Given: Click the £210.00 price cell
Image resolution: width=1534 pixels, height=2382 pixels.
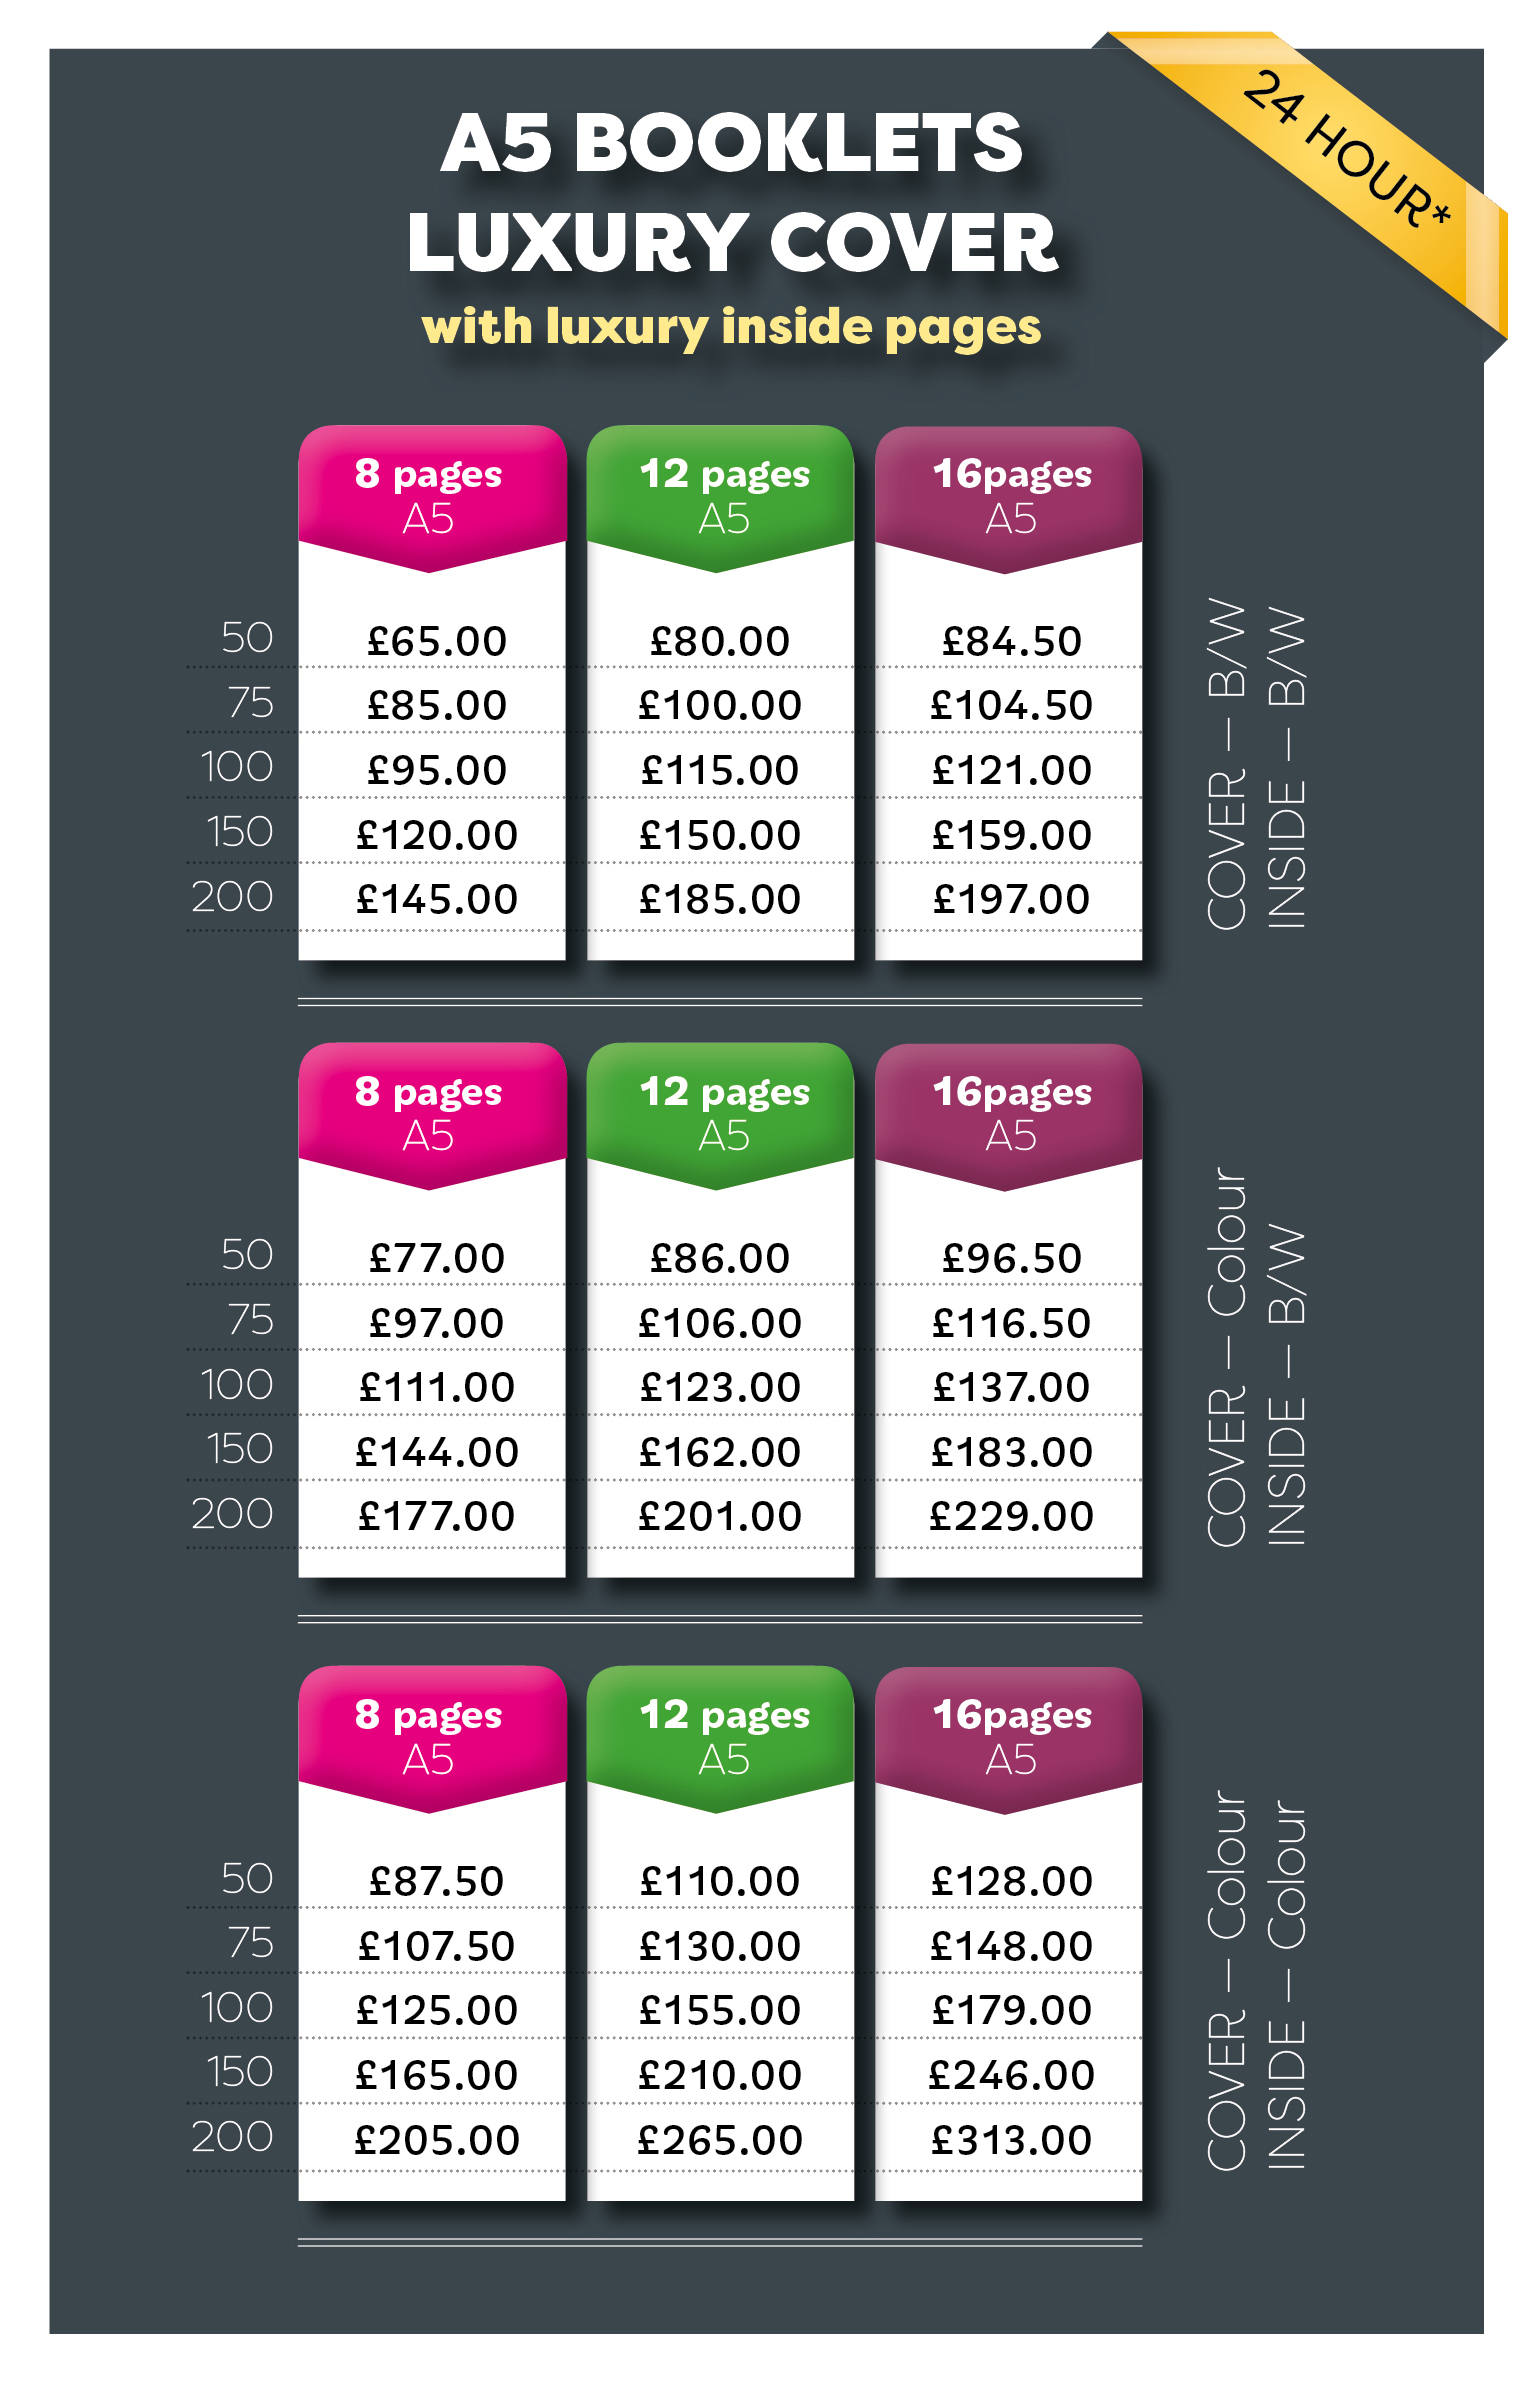Looking at the screenshot, I should pos(720,2076).
